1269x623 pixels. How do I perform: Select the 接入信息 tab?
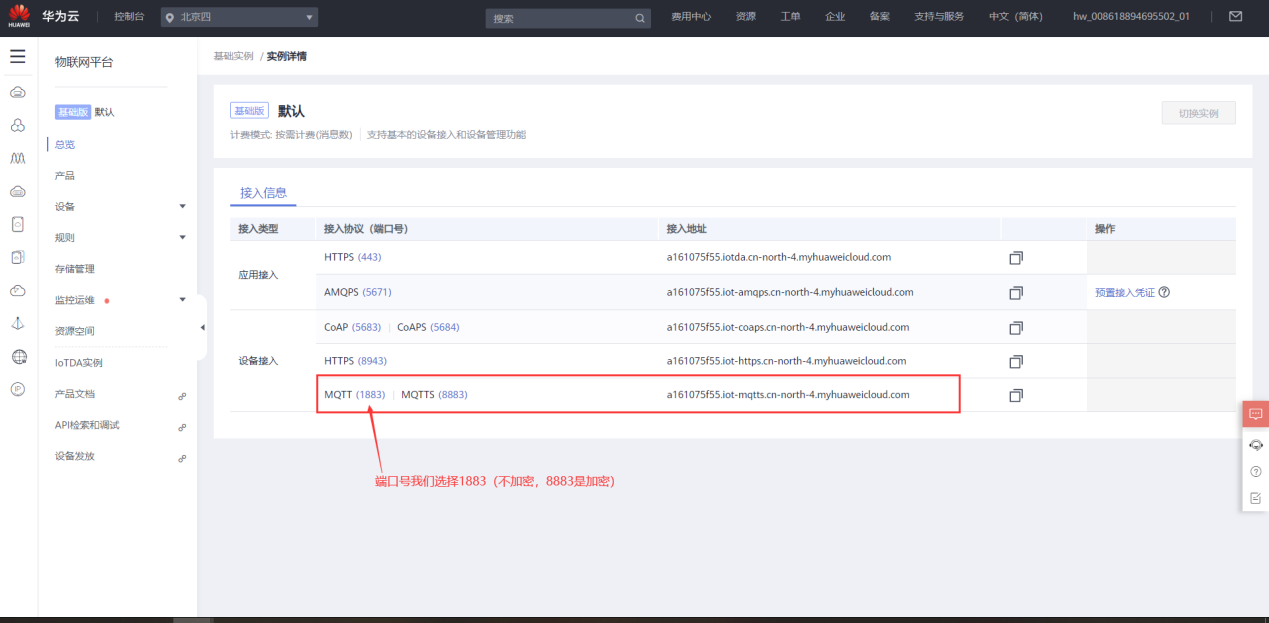263,193
